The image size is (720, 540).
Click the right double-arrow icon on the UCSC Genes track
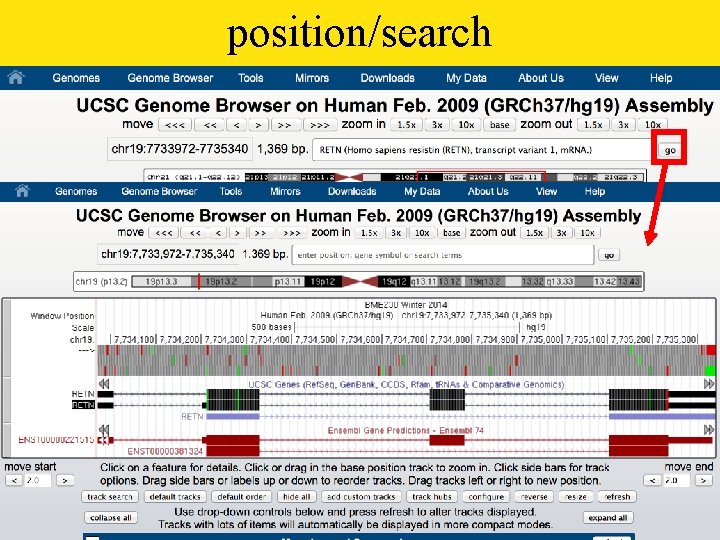tap(709, 384)
